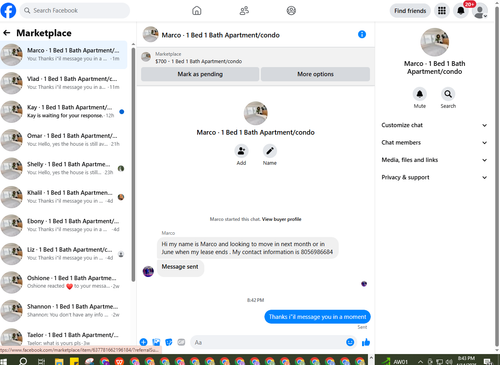Expand Chat members section
500x365 pixels.
pos(434,142)
